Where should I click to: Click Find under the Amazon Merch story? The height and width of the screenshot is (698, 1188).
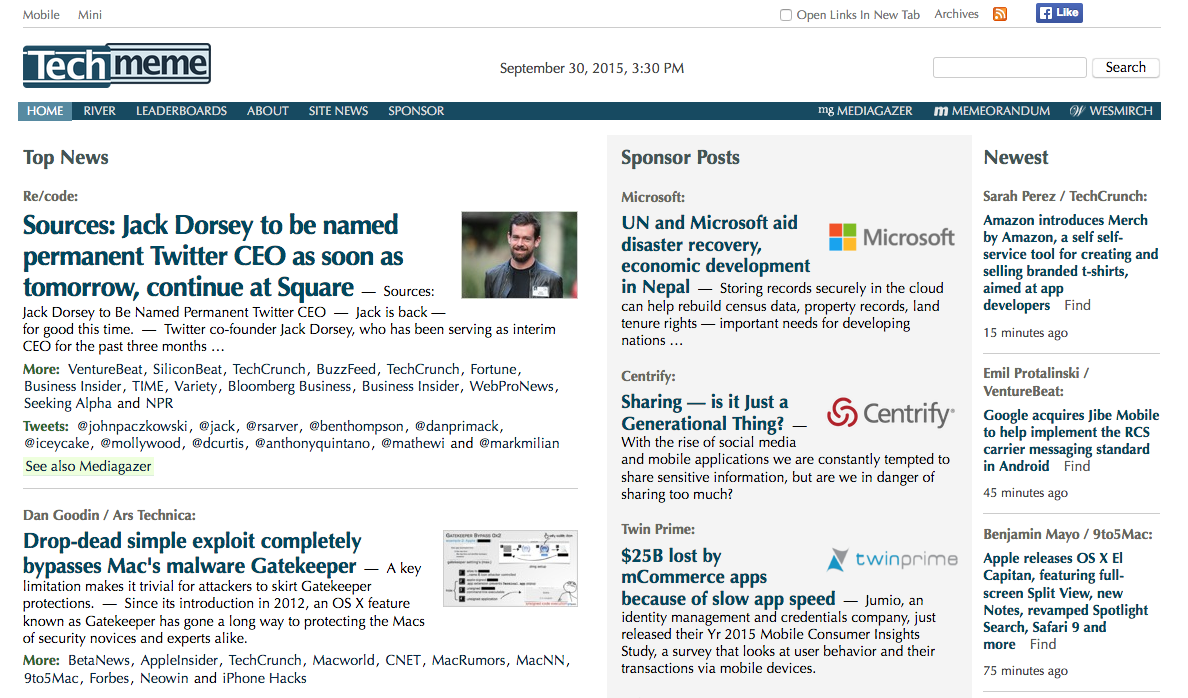point(1078,305)
